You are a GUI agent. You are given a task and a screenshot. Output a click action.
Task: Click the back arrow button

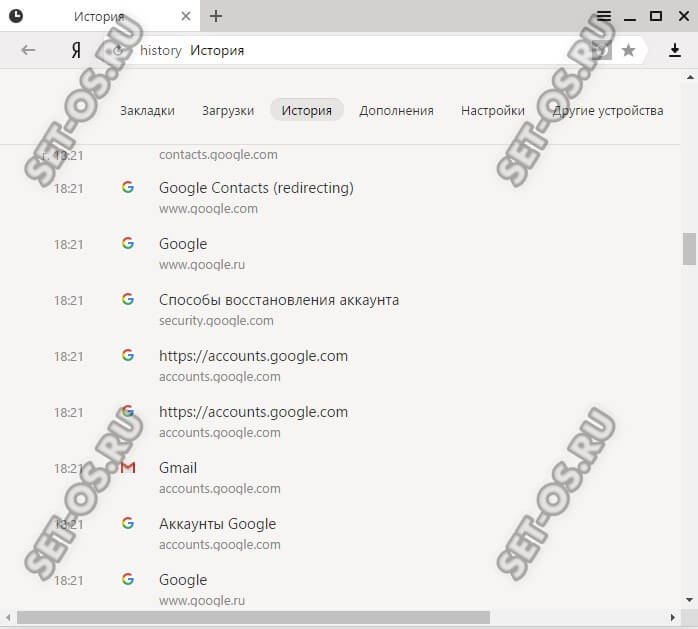(28, 50)
